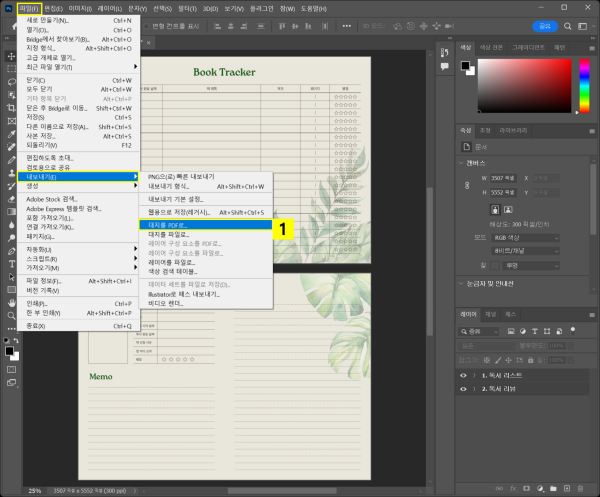Select the Spot Healing Brush tool
Image resolution: width=600 pixels, height=497 pixels.
pyautogui.click(x=11, y=147)
